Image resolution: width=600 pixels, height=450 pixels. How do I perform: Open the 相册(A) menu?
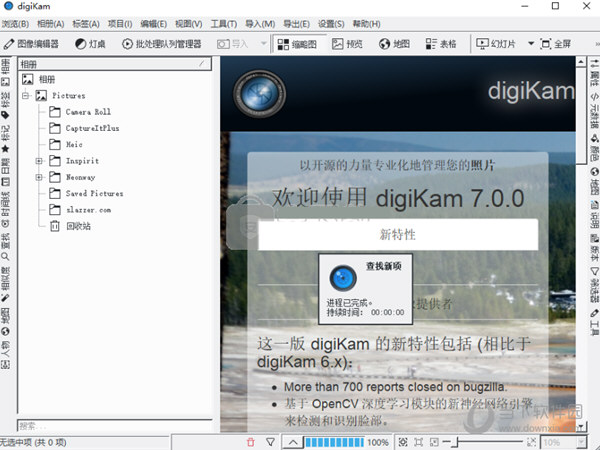51,24
